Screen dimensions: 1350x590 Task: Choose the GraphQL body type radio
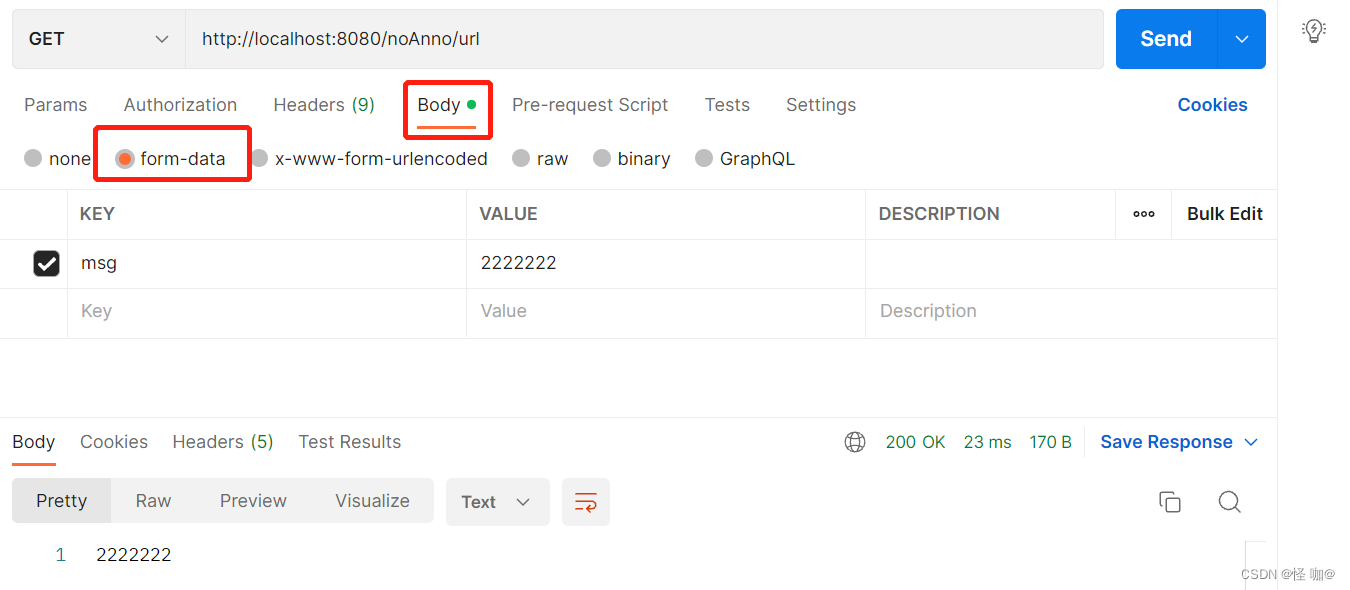pyautogui.click(x=704, y=158)
